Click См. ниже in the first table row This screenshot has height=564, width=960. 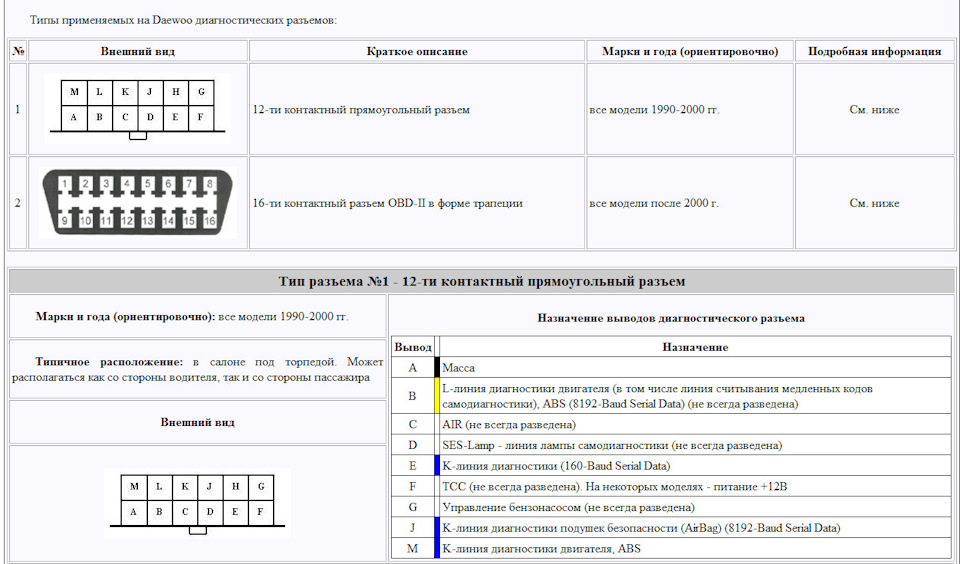874,110
